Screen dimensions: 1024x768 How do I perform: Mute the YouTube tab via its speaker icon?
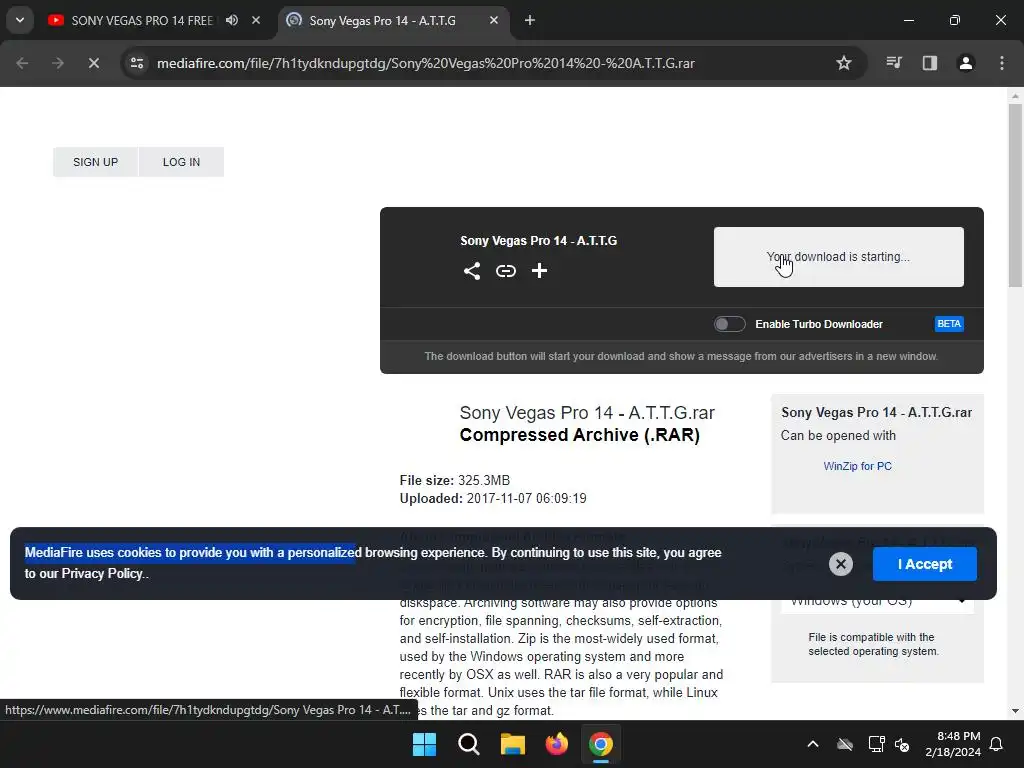(x=232, y=20)
